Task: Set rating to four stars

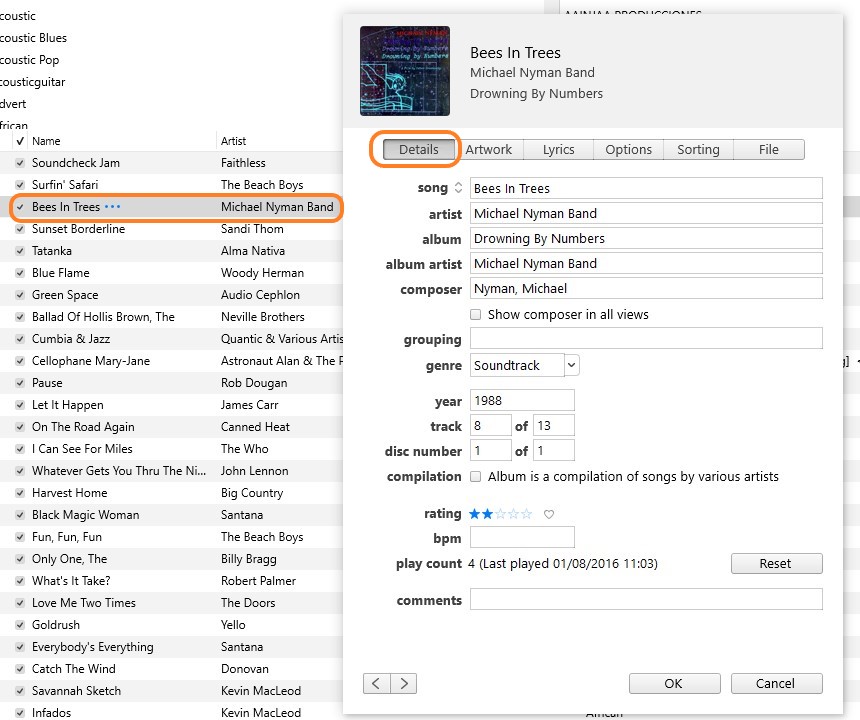Action: 513,514
